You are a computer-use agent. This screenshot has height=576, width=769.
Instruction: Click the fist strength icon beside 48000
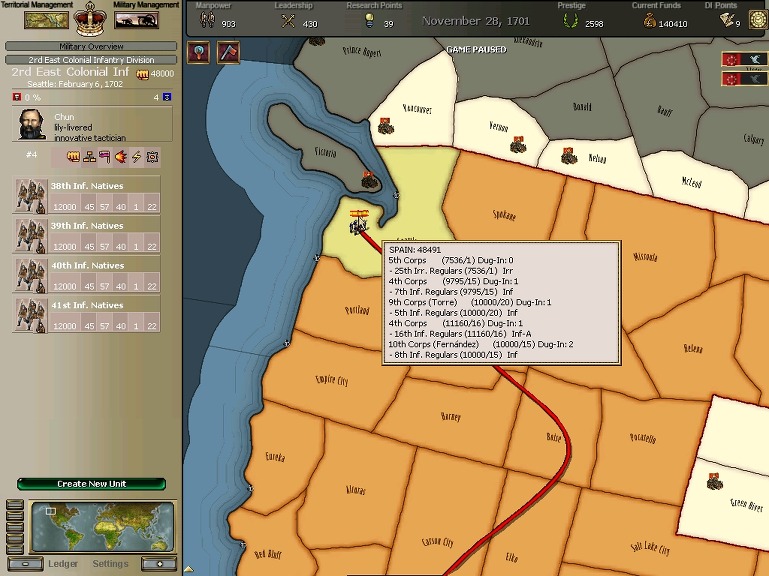pos(142,74)
